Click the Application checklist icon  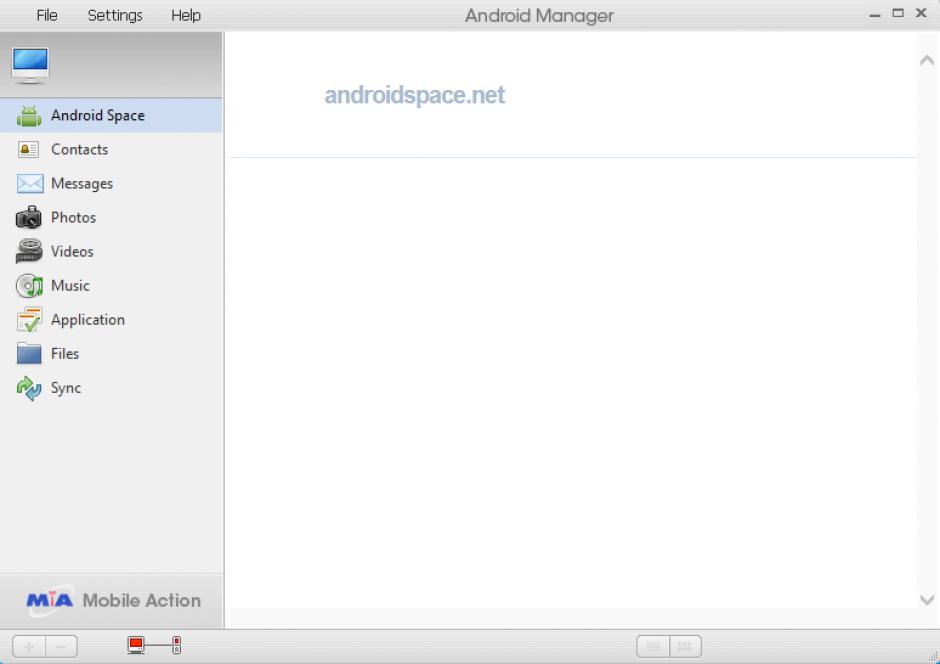(29, 319)
